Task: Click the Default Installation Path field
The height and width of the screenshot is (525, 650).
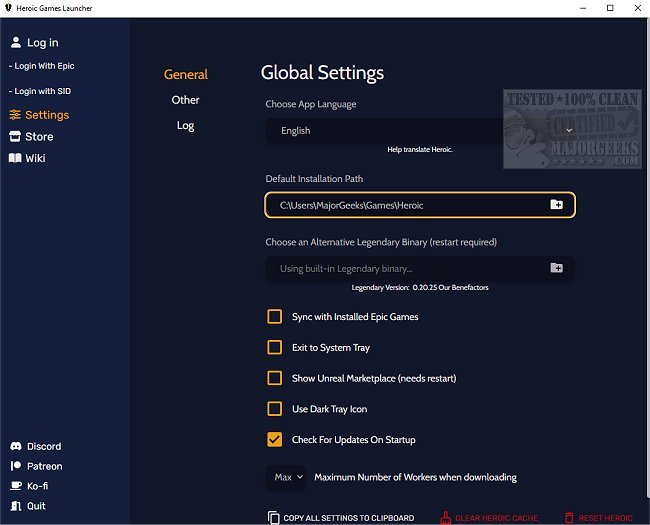Action: click(405, 205)
